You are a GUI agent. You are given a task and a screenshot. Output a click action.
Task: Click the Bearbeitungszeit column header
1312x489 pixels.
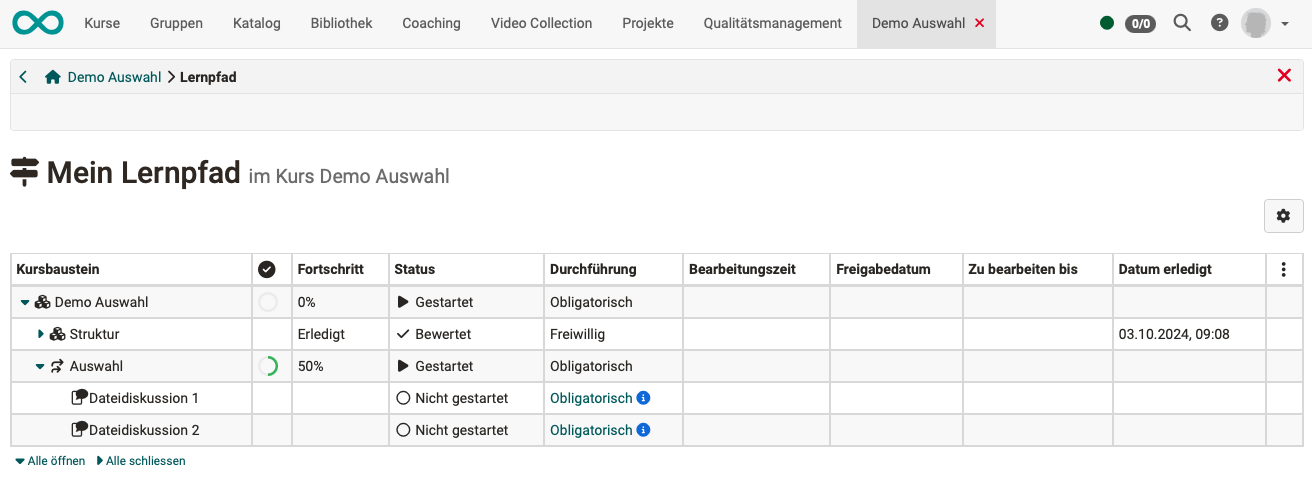pos(742,269)
